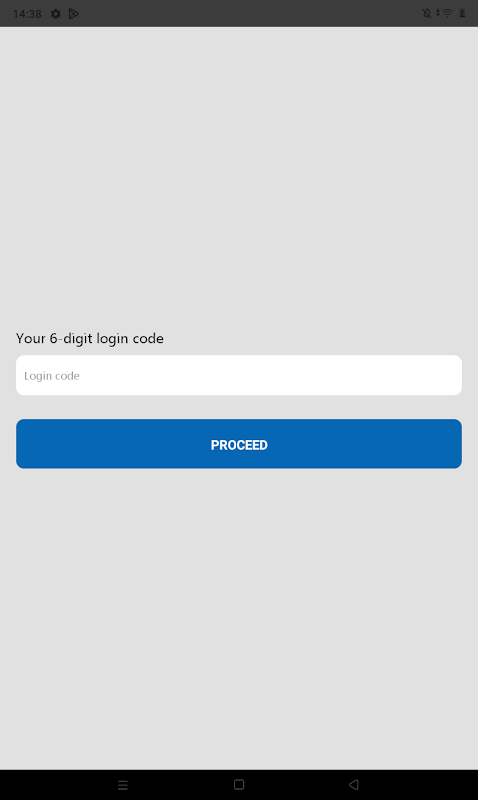The height and width of the screenshot is (800, 478).
Task: Tap the mobile data arrows icon
Action: coord(438,13)
